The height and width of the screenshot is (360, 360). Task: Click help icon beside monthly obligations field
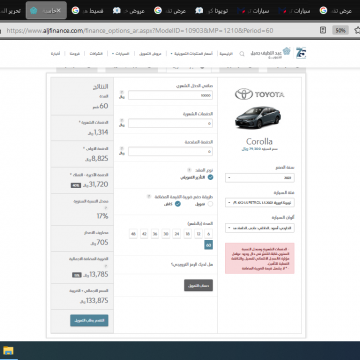tap(122, 120)
